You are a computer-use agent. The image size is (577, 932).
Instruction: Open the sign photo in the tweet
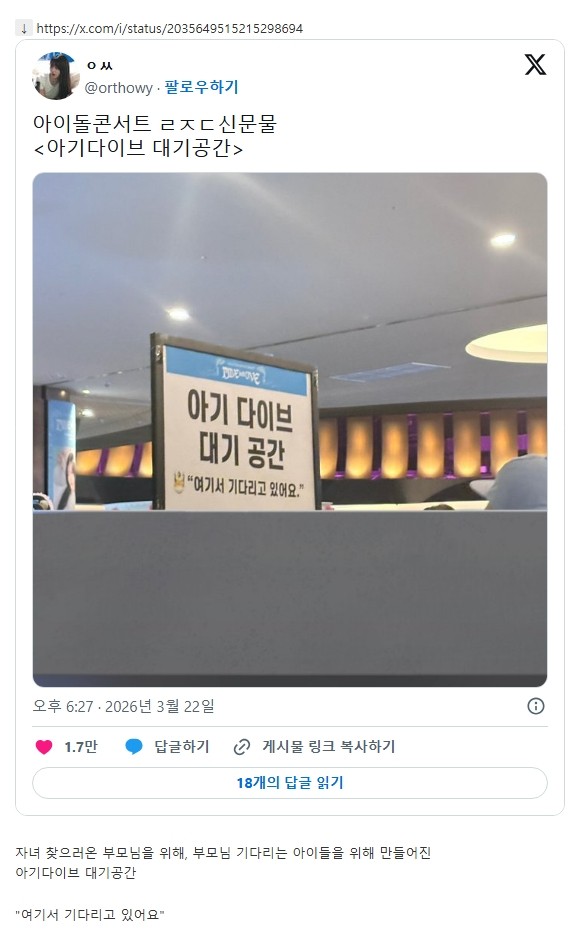pos(290,430)
